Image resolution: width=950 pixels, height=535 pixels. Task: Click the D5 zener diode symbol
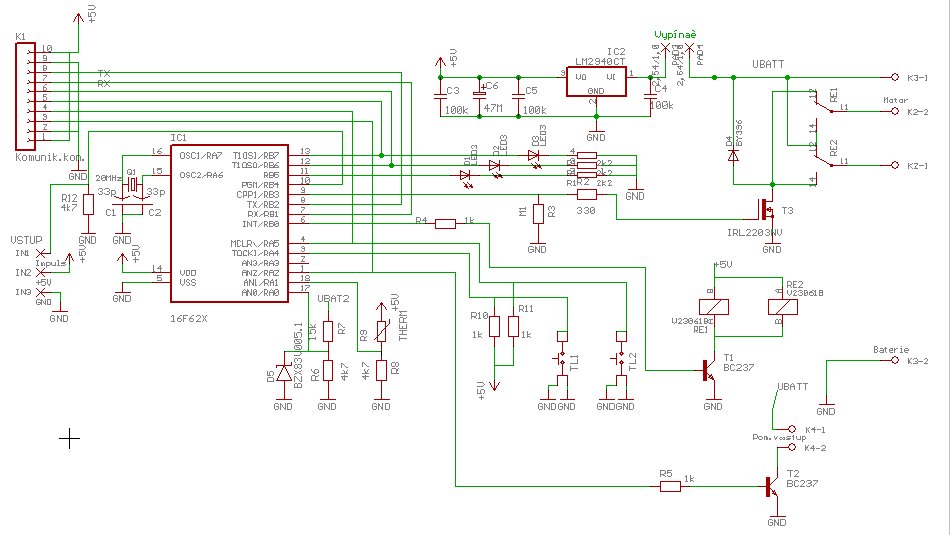pos(285,372)
